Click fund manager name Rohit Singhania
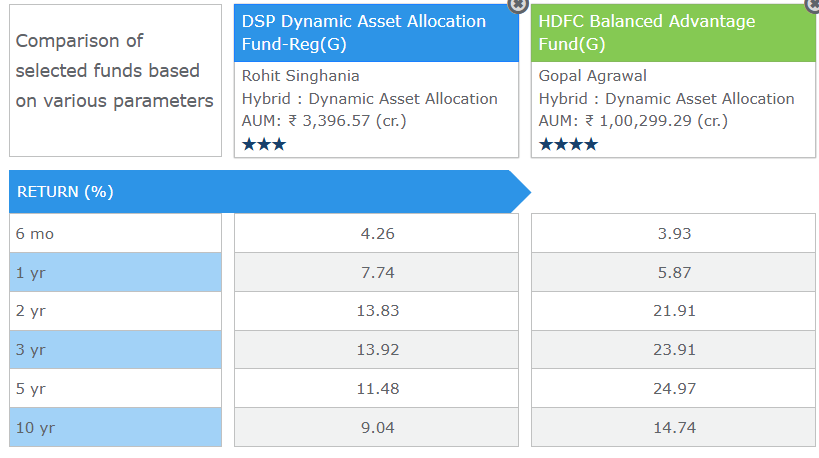 300,76
